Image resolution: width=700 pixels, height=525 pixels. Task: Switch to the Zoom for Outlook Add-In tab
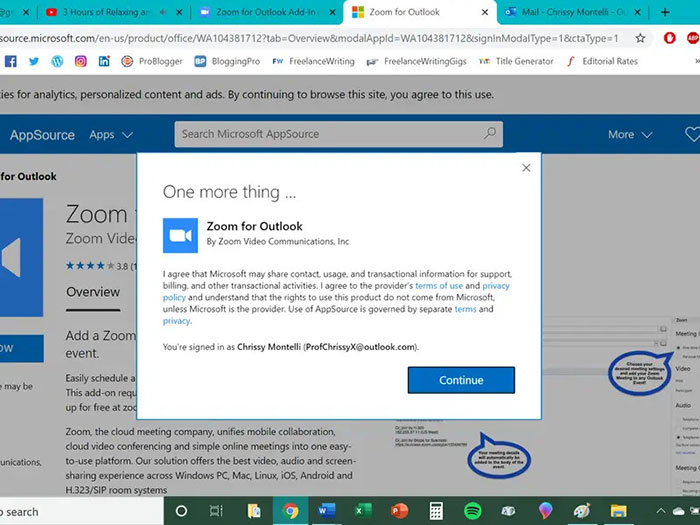(x=266, y=12)
